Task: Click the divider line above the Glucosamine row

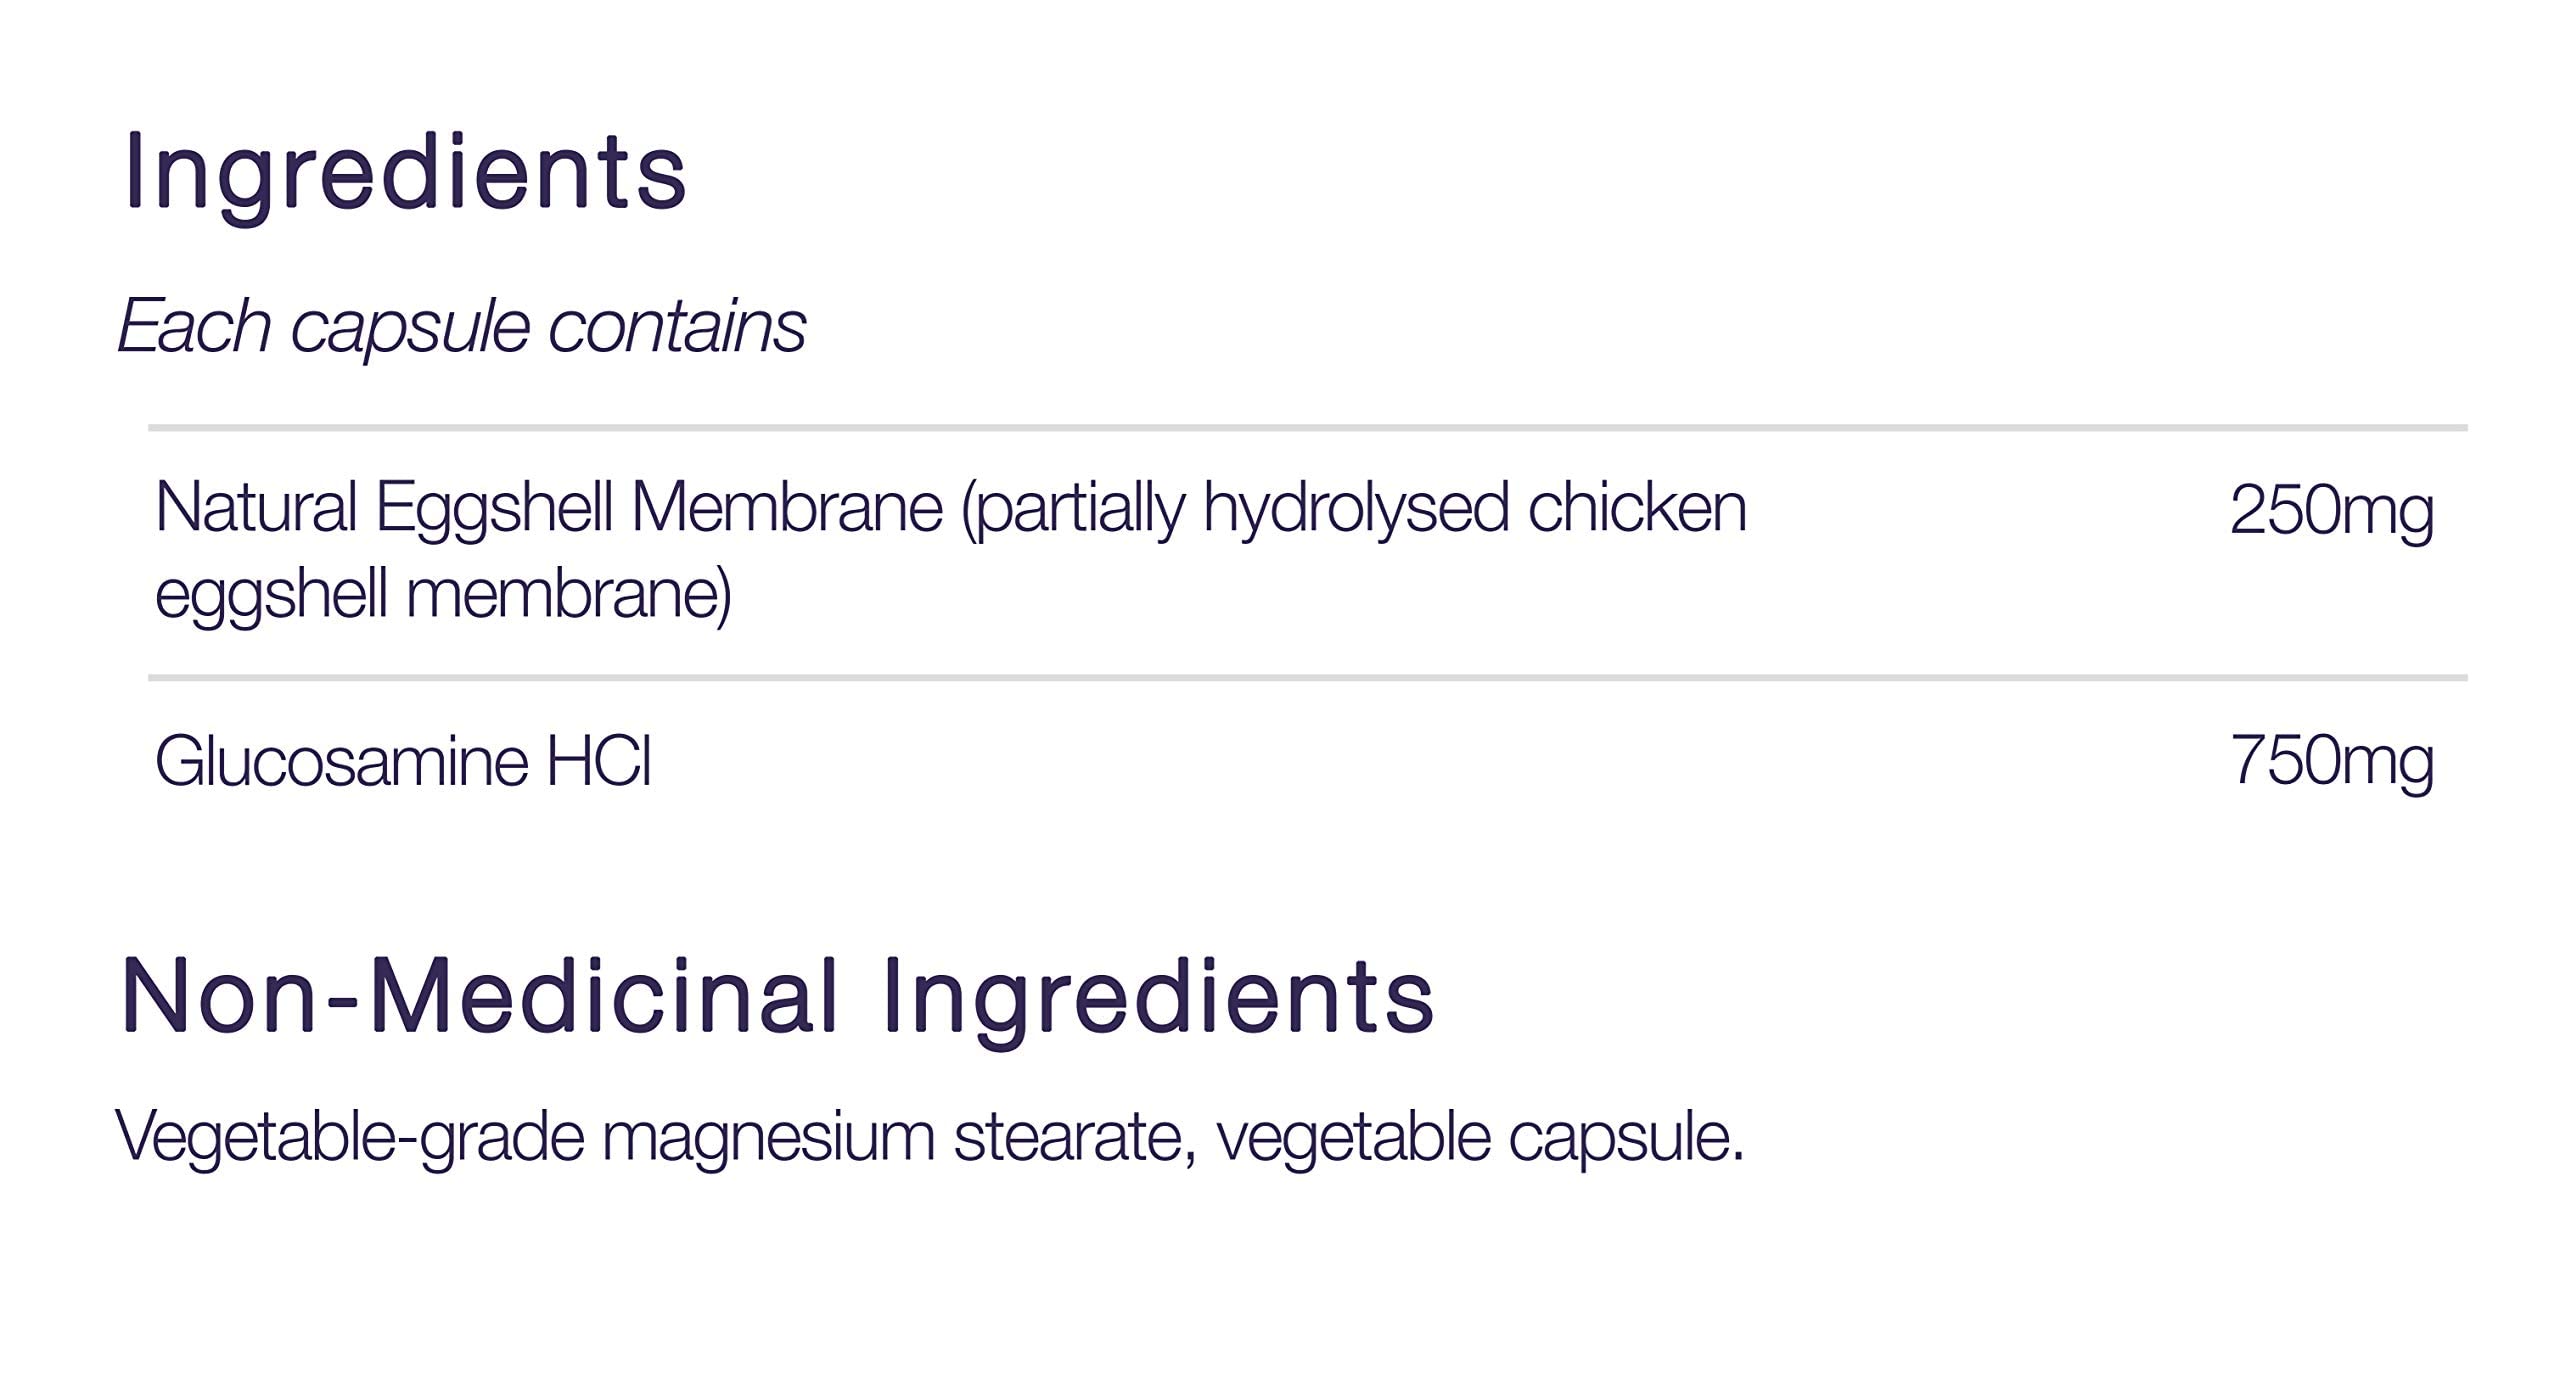Action: [1308, 678]
